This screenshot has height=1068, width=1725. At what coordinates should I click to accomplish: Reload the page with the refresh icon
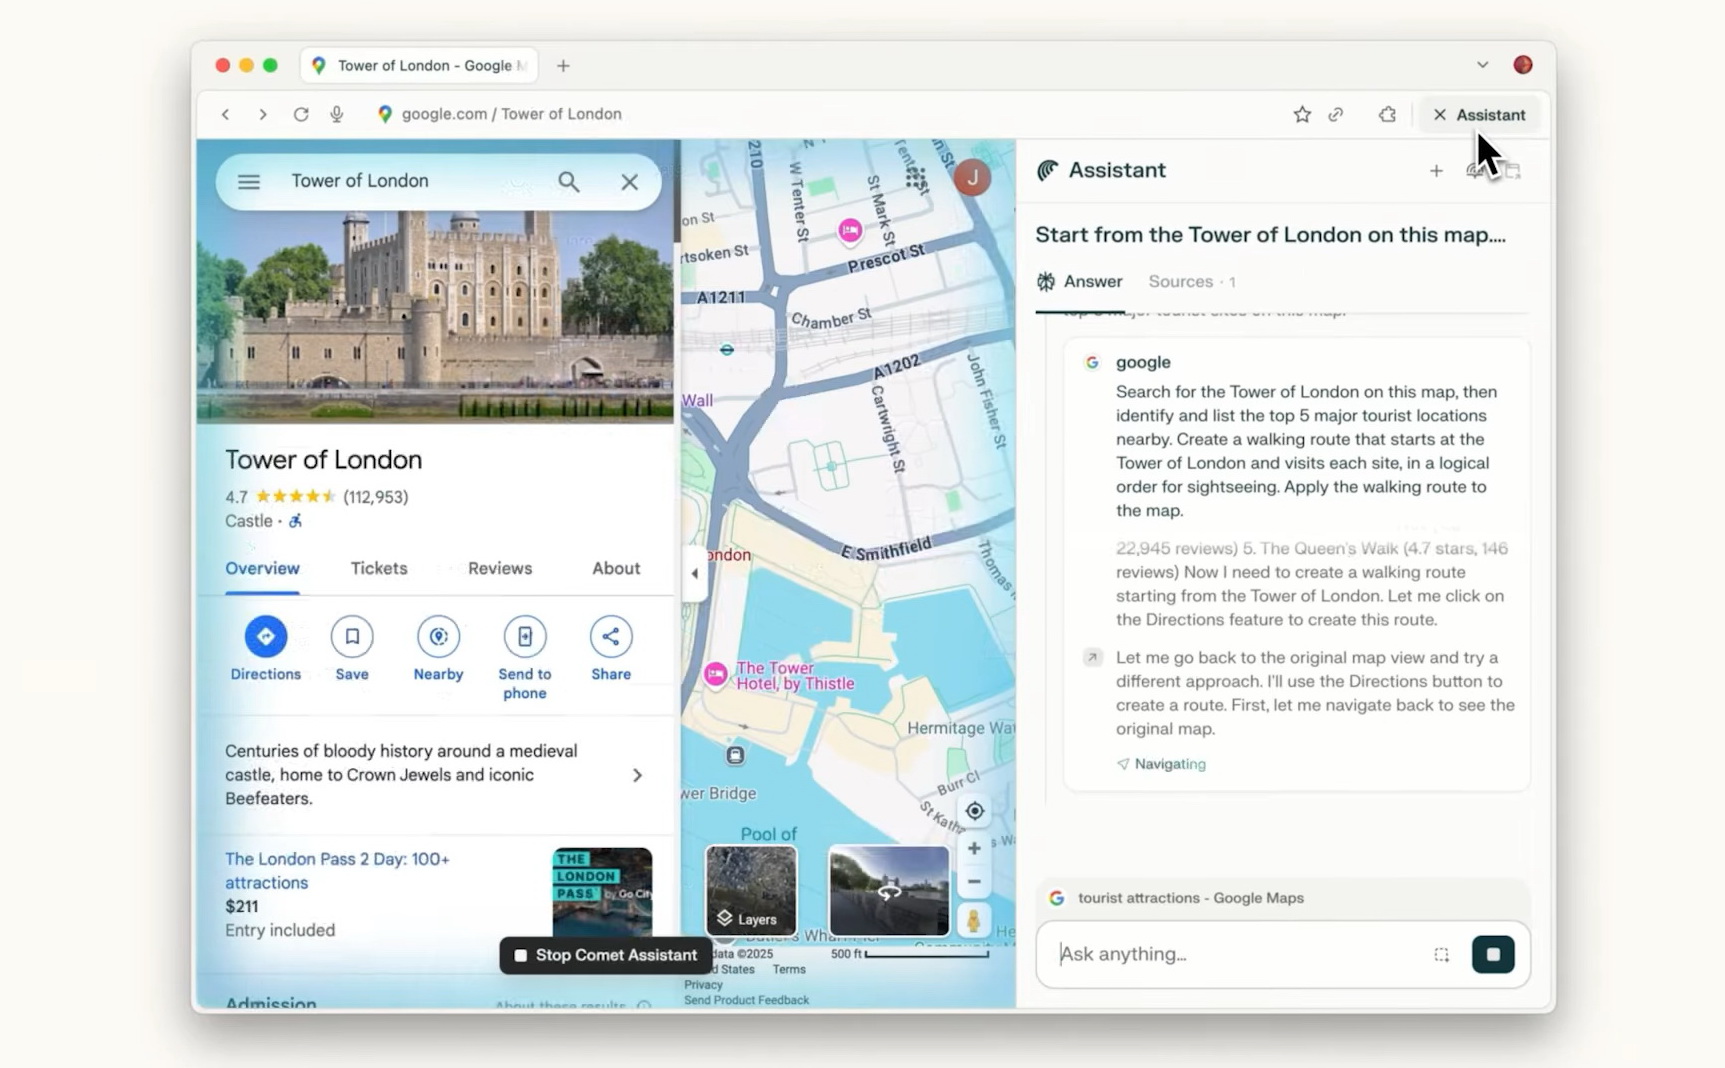pos(300,114)
